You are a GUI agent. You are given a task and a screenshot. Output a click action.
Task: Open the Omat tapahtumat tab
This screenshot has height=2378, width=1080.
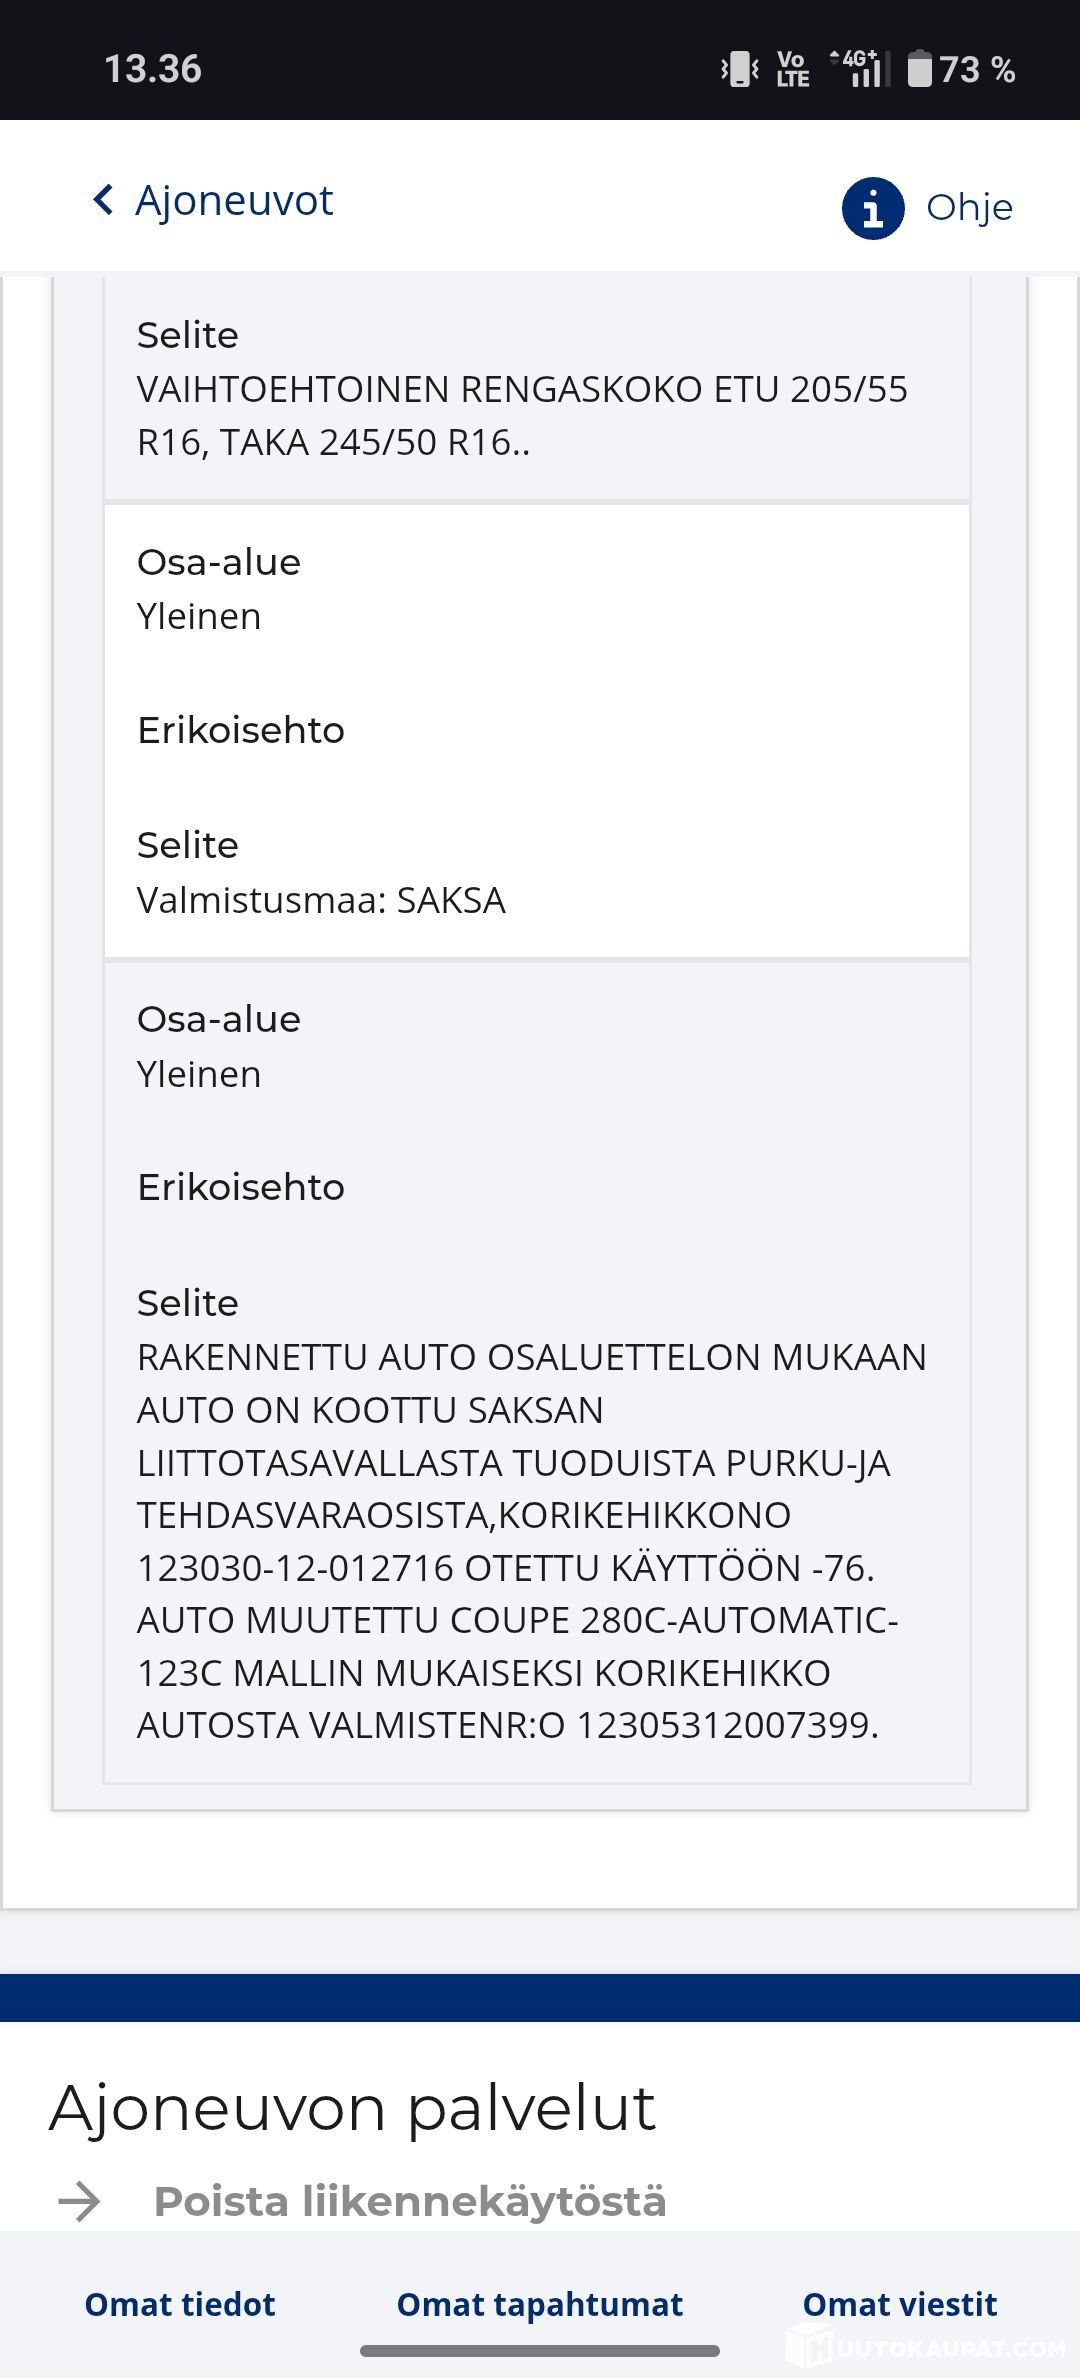pos(539,2304)
